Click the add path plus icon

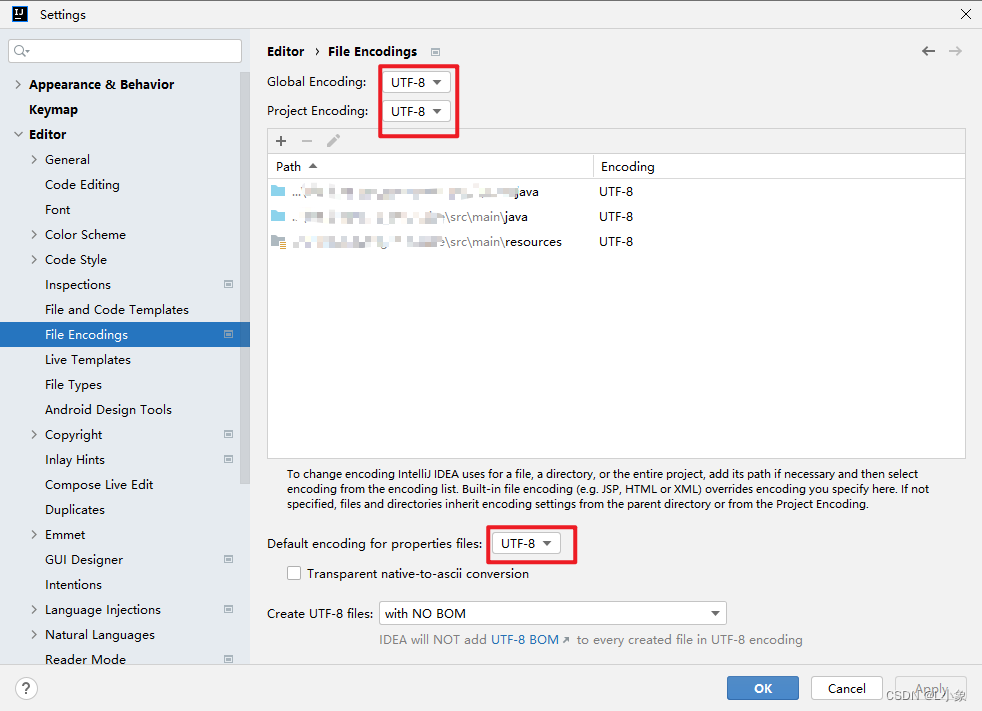coord(281,141)
